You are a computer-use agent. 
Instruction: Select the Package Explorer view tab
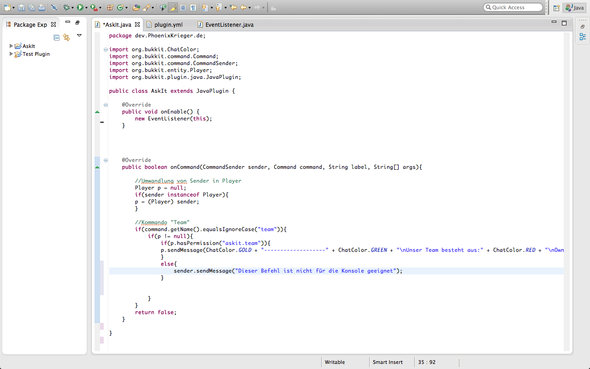tap(30, 24)
